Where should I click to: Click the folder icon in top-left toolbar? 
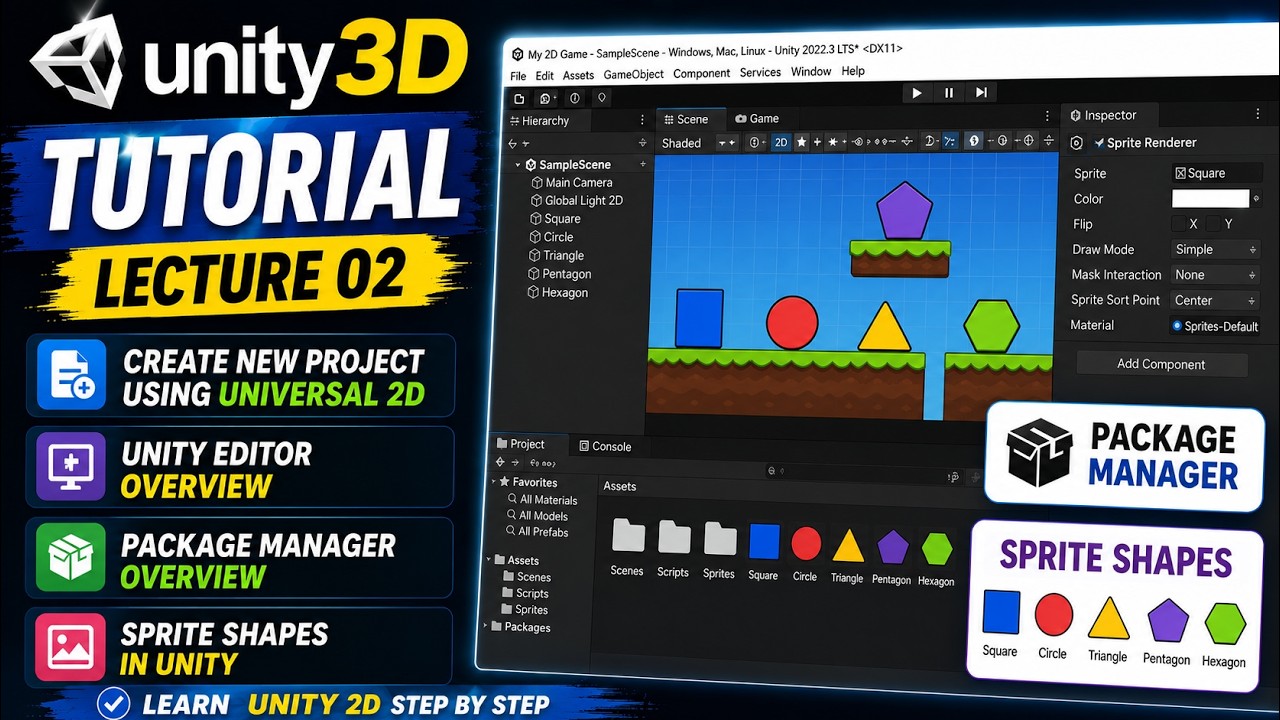(x=519, y=99)
